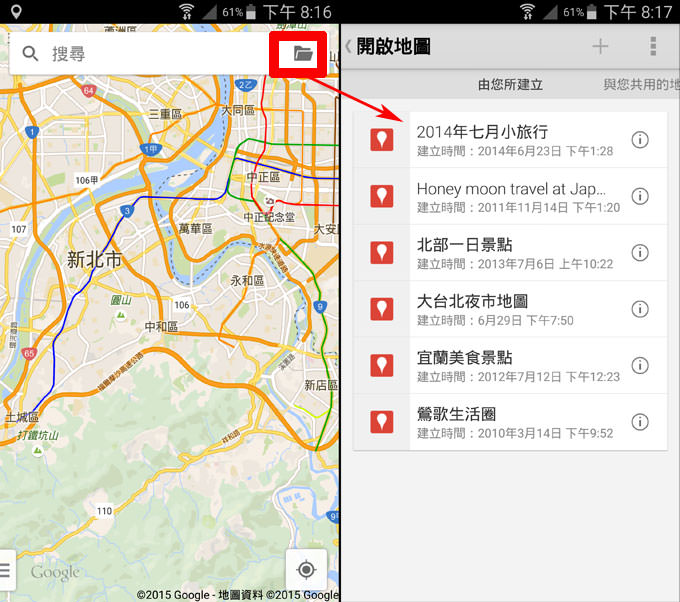Open map 鶯歌生活圈
This screenshot has height=602, width=680.
coord(510,422)
